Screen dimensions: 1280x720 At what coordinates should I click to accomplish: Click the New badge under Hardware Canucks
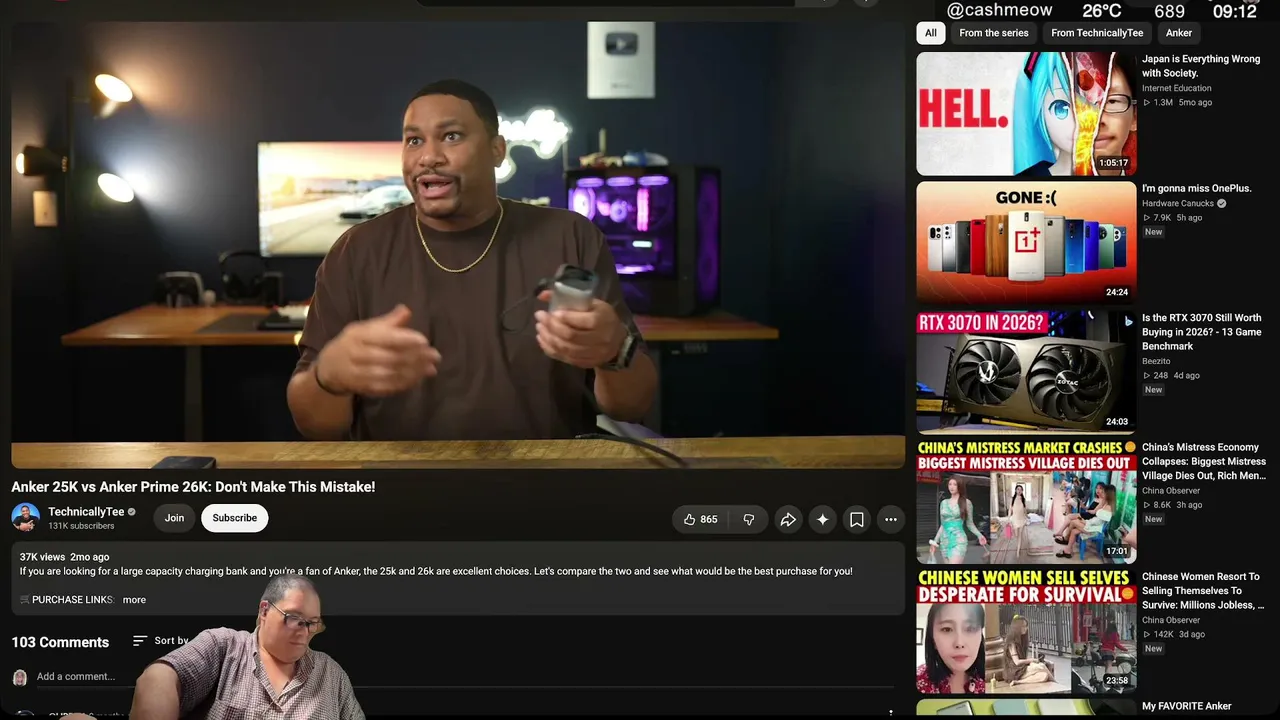[1154, 232]
